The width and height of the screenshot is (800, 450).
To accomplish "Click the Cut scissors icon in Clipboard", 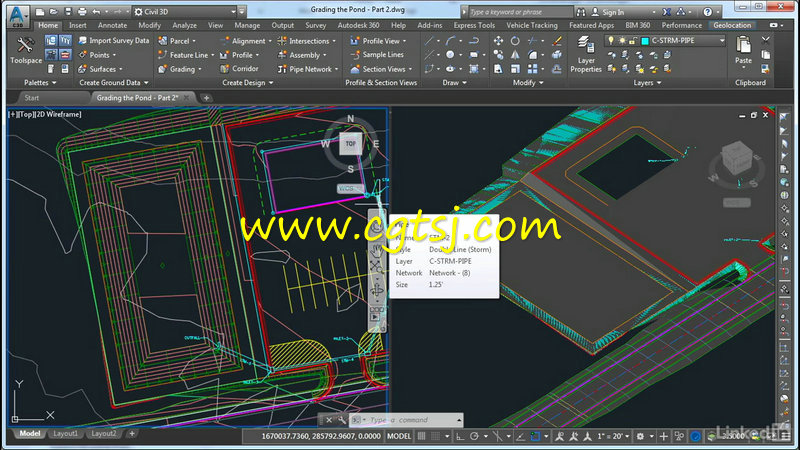I will [x=765, y=40].
